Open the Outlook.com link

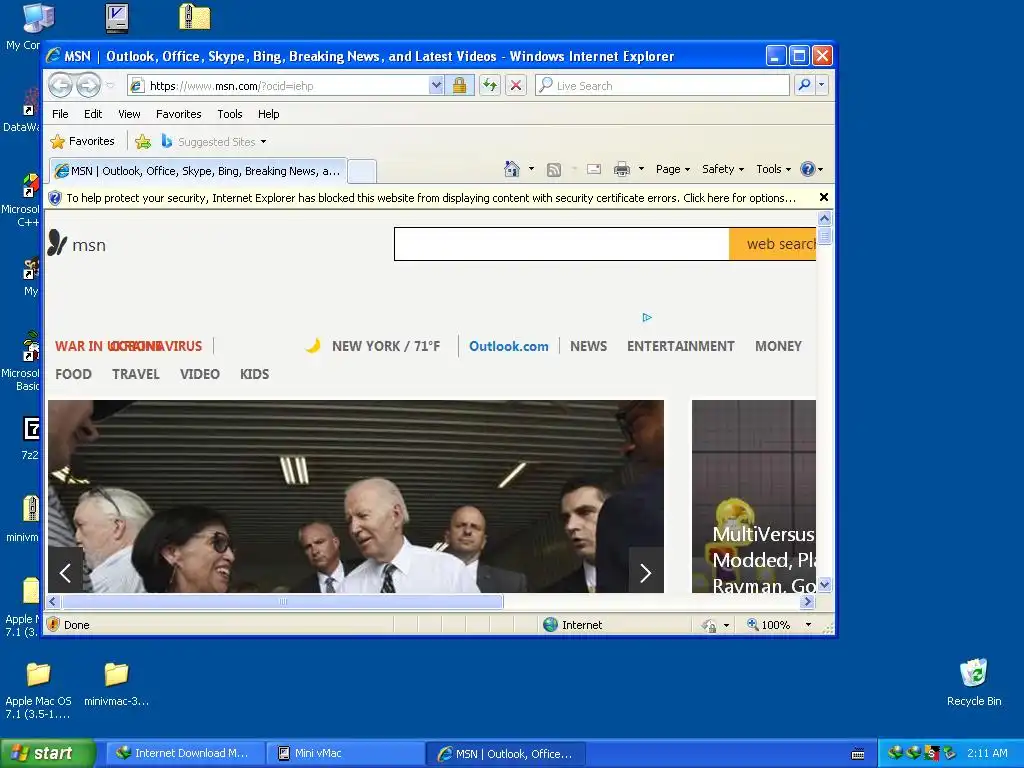[x=509, y=346]
